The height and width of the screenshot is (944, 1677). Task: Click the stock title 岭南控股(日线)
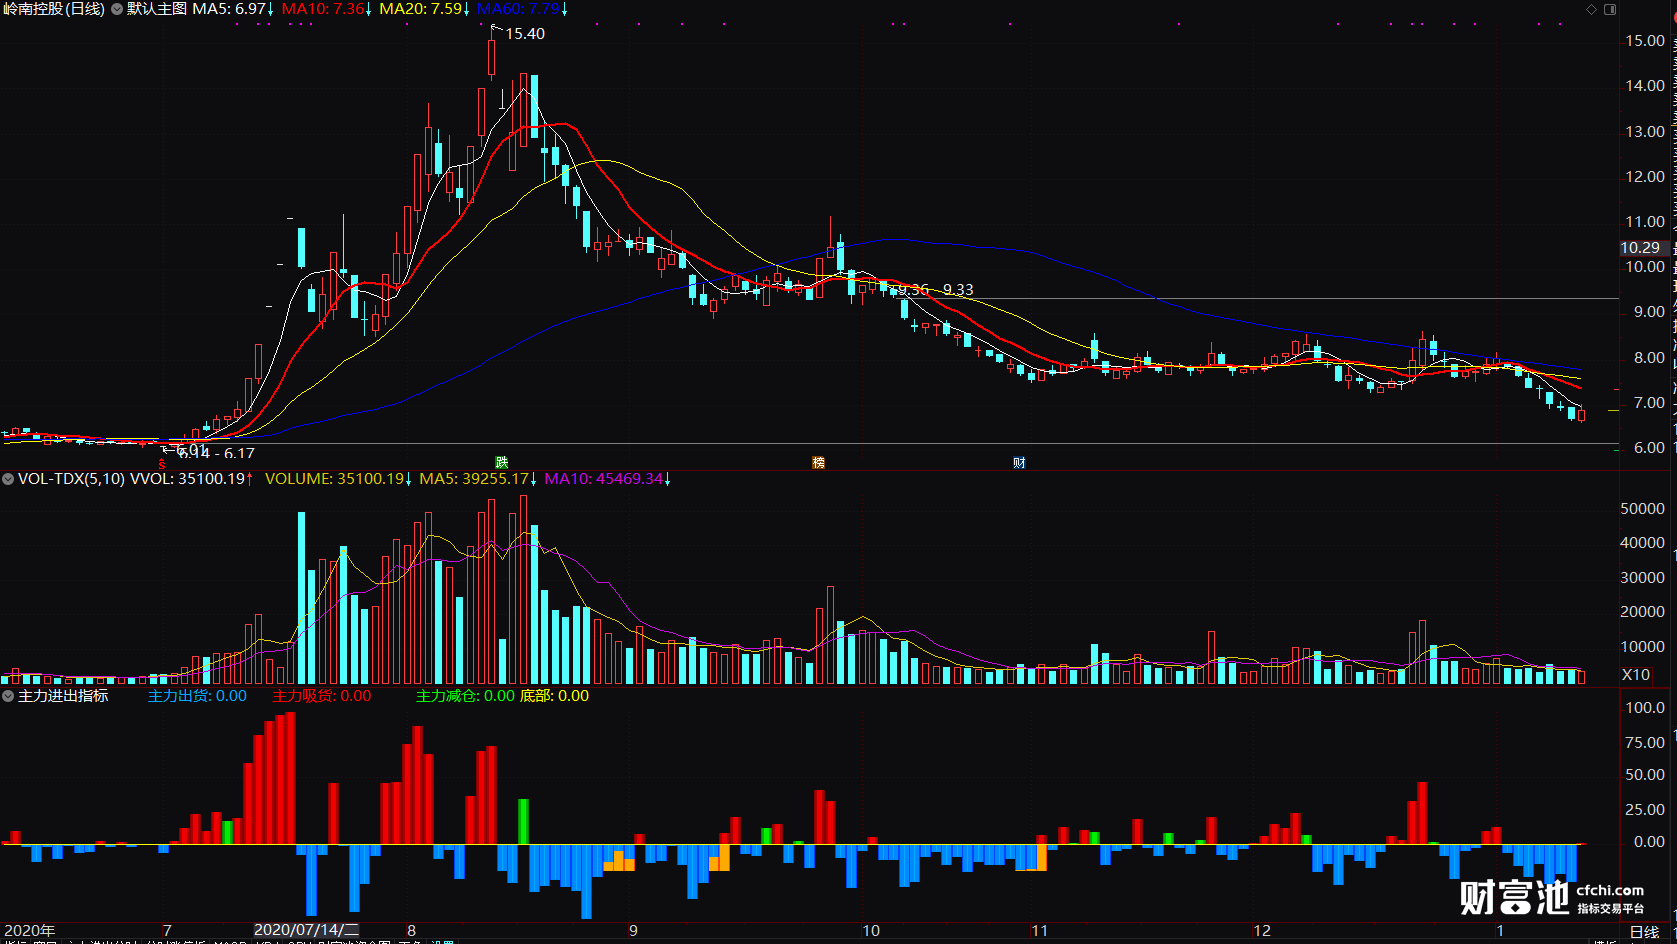pyautogui.click(x=54, y=9)
